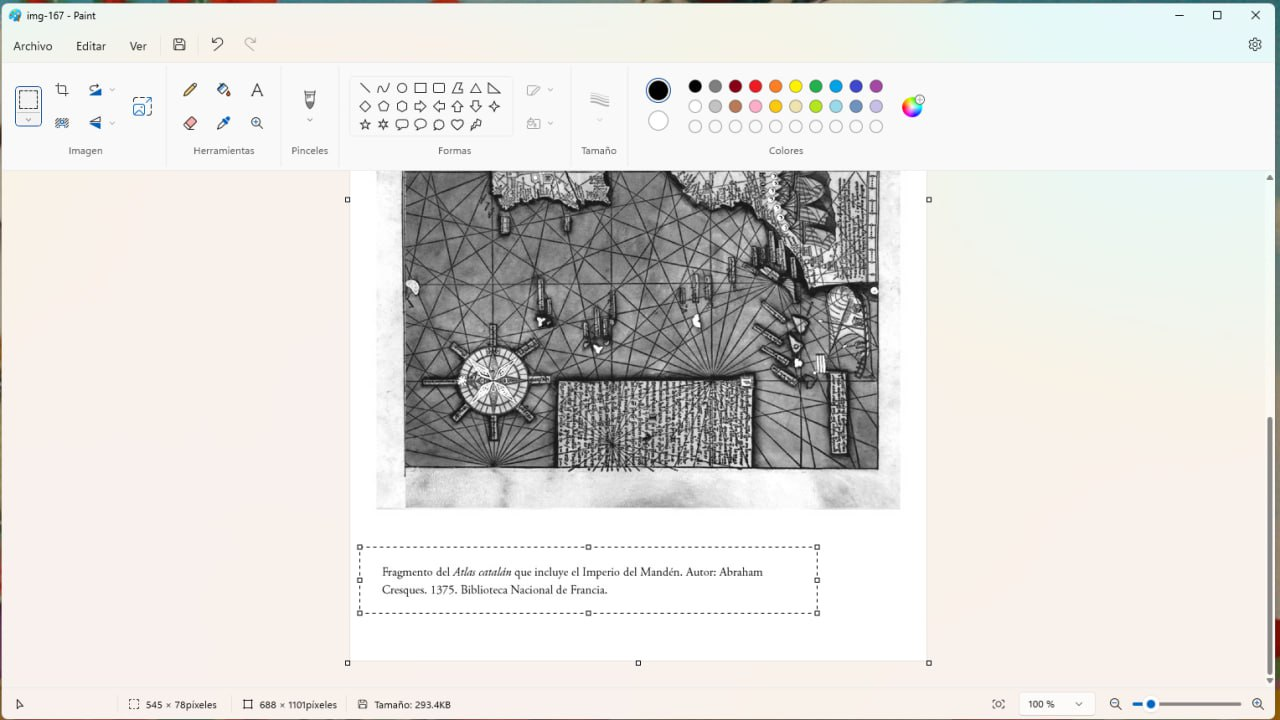Choose the orange color swatch
This screenshot has width=1280, height=720.
pyautogui.click(x=775, y=87)
